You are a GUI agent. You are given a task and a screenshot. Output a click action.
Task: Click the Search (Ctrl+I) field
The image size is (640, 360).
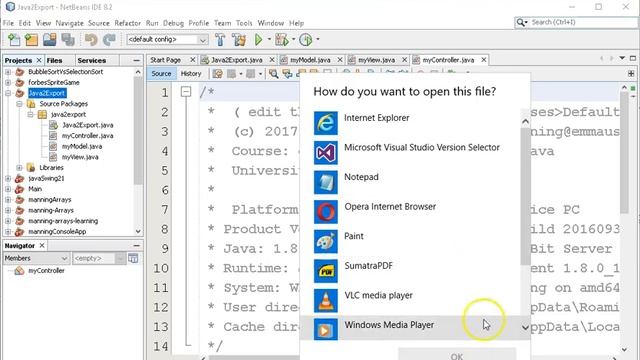576,22
